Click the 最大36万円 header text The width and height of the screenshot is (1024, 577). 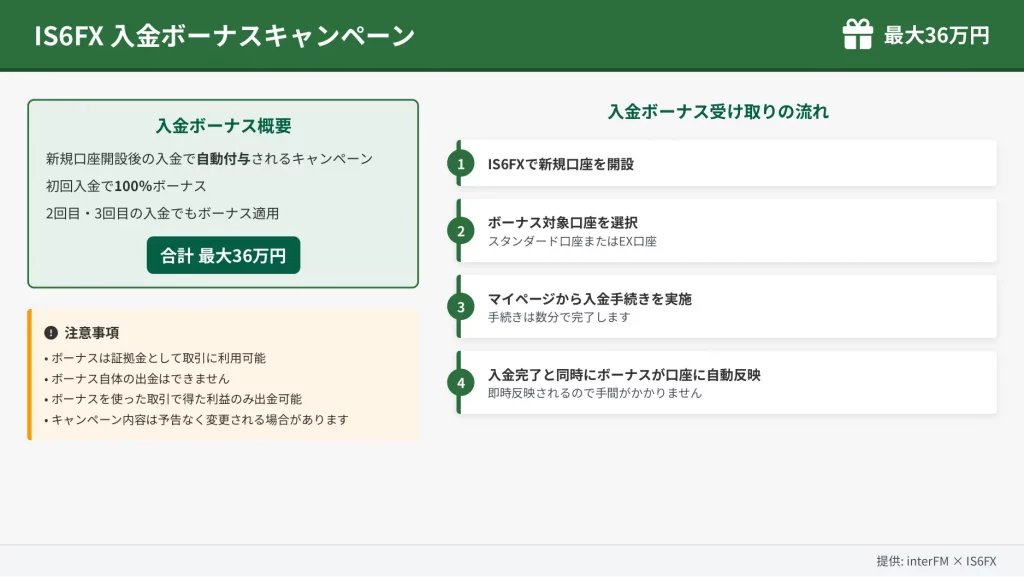tap(936, 36)
